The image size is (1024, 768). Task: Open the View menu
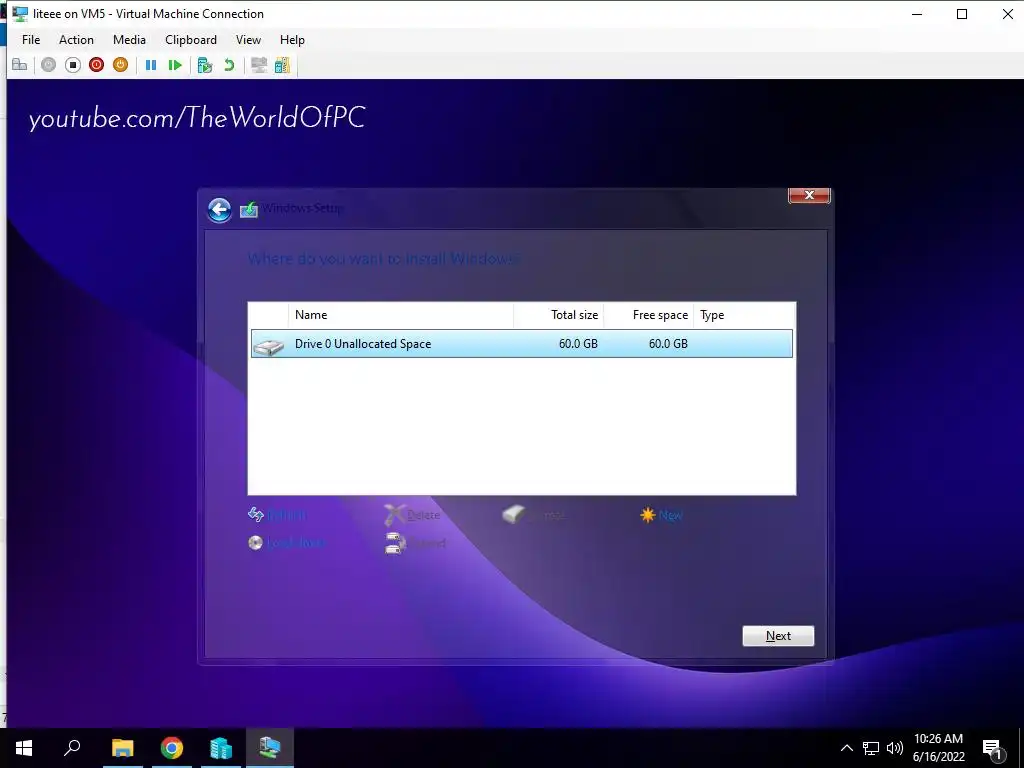pos(248,40)
